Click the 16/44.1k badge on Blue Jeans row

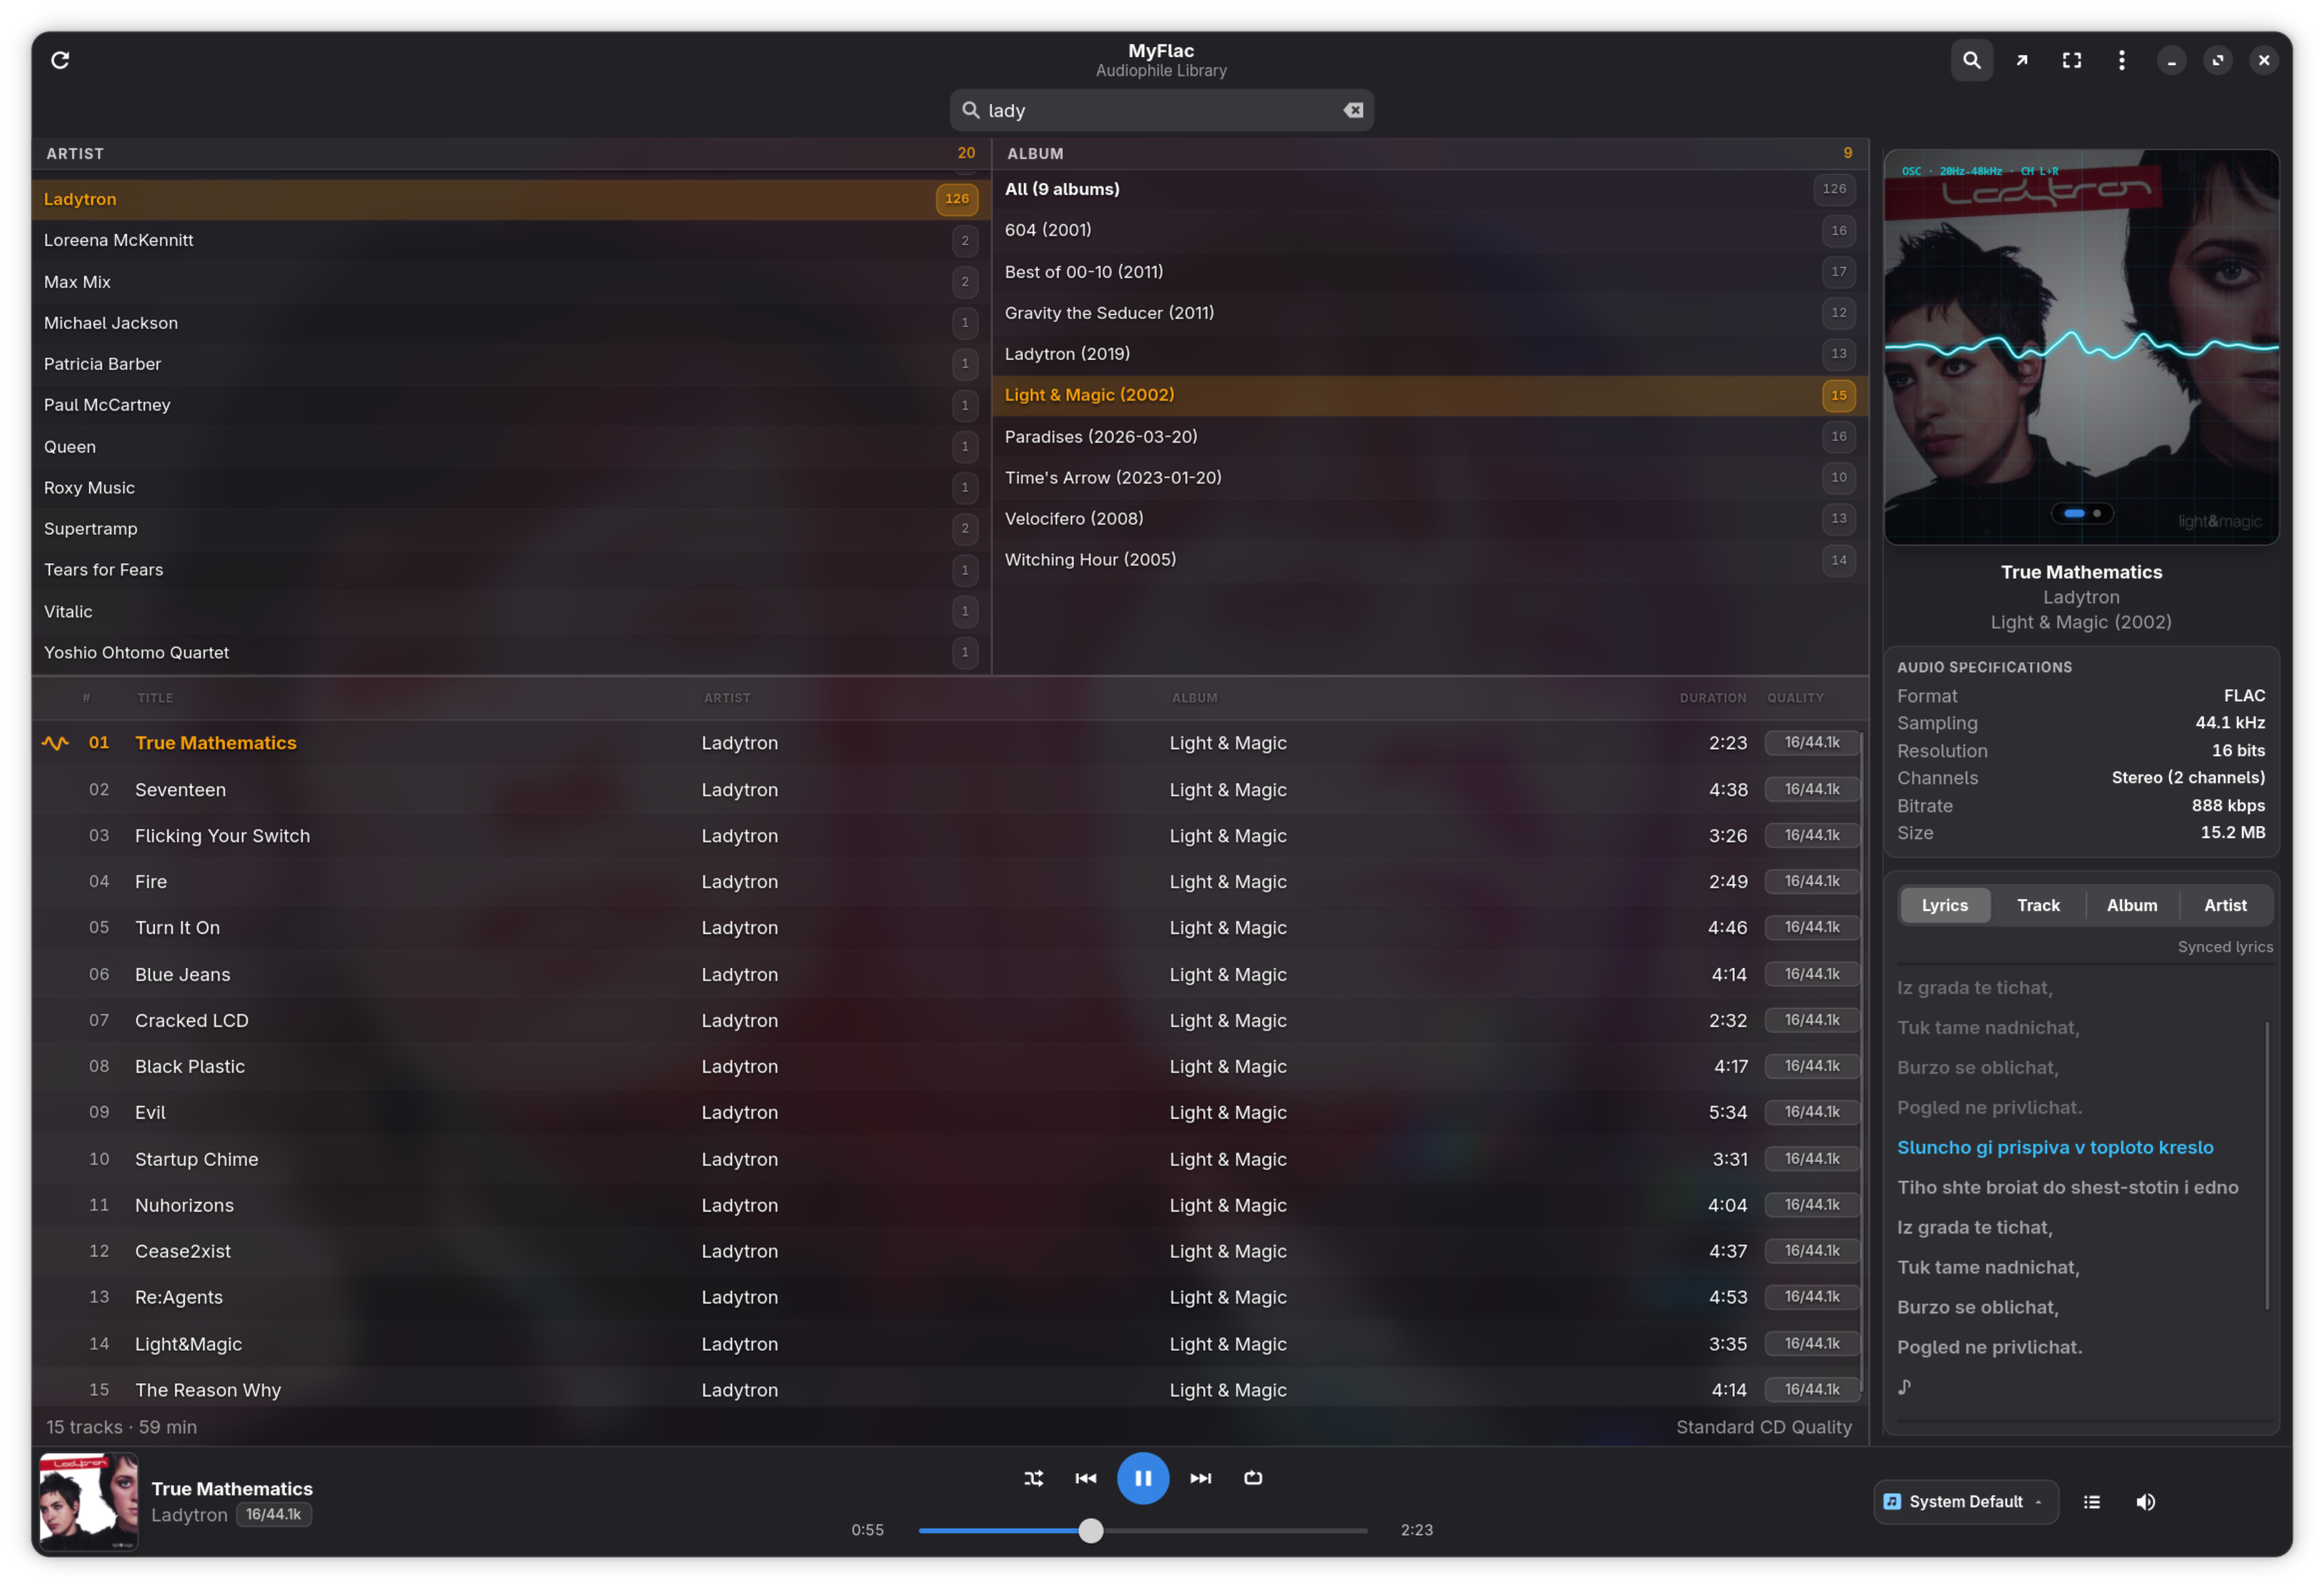(1811, 974)
